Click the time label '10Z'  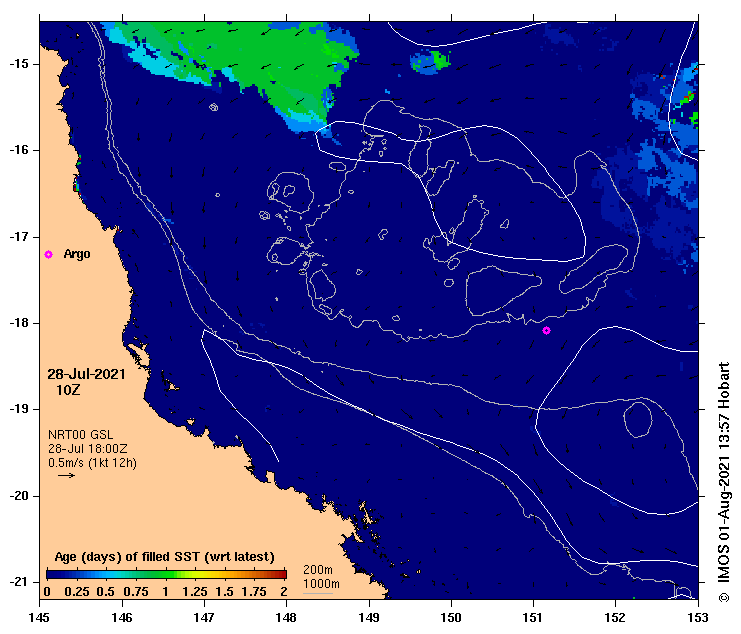coord(69,390)
